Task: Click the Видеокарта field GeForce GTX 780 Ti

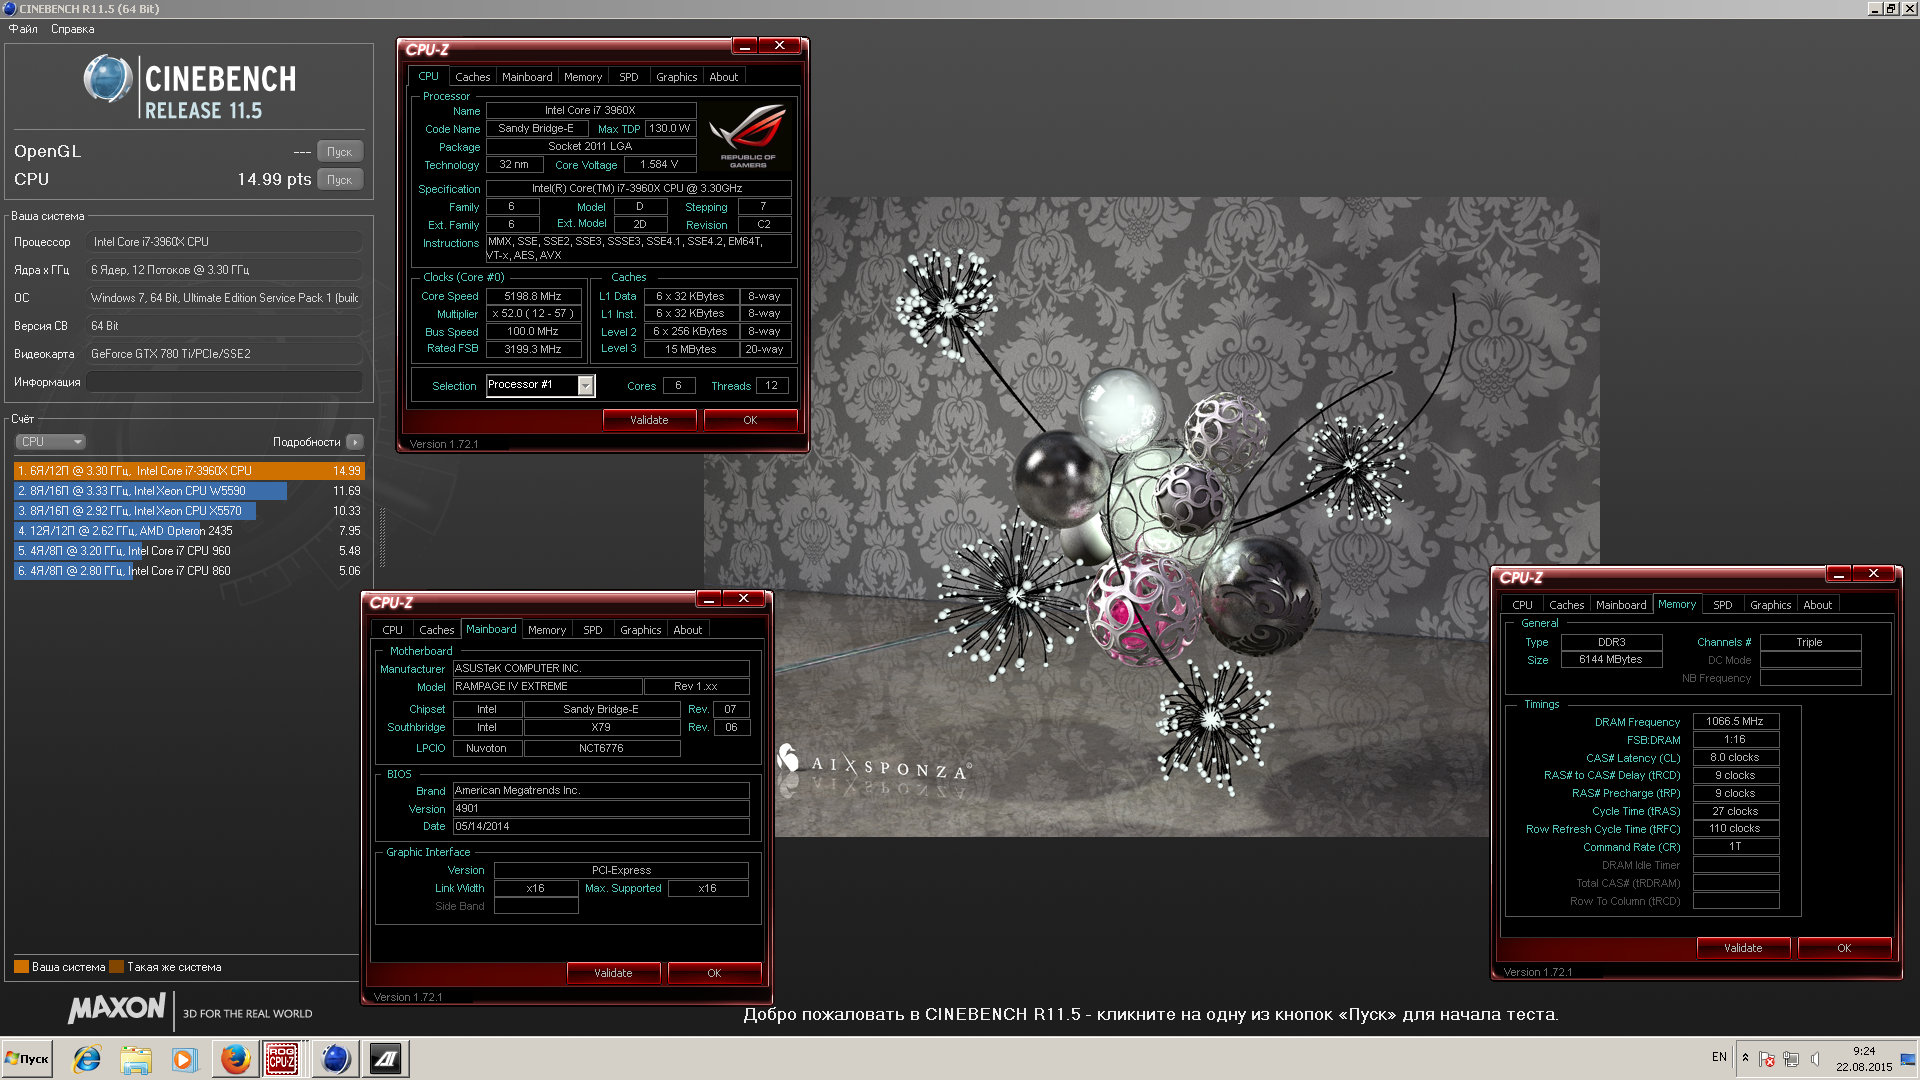Action: tap(225, 354)
